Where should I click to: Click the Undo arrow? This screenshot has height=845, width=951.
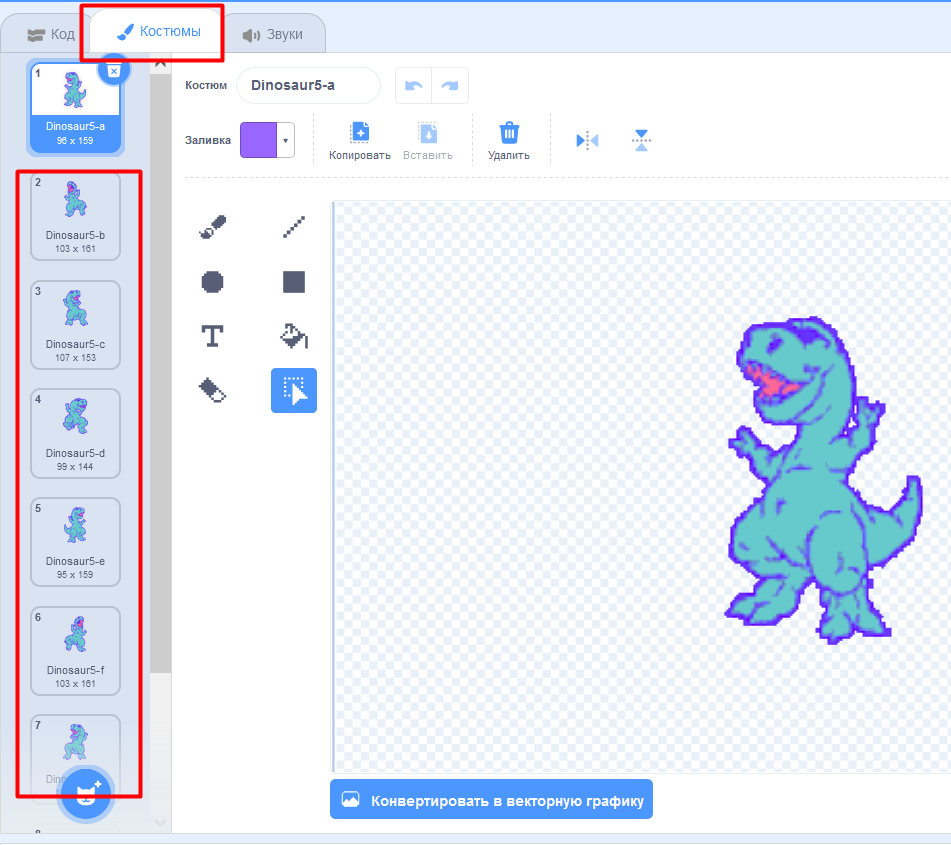pos(414,85)
